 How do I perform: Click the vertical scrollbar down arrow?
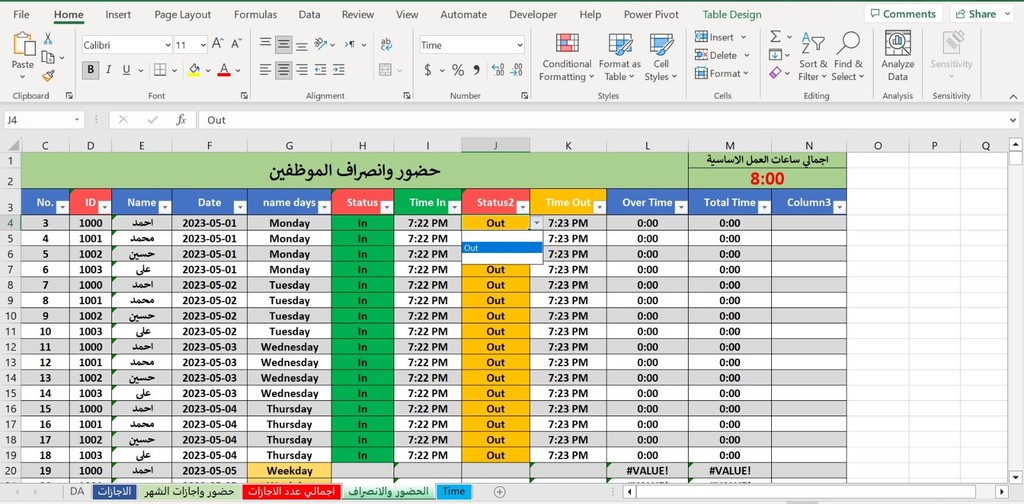coord(1016,475)
